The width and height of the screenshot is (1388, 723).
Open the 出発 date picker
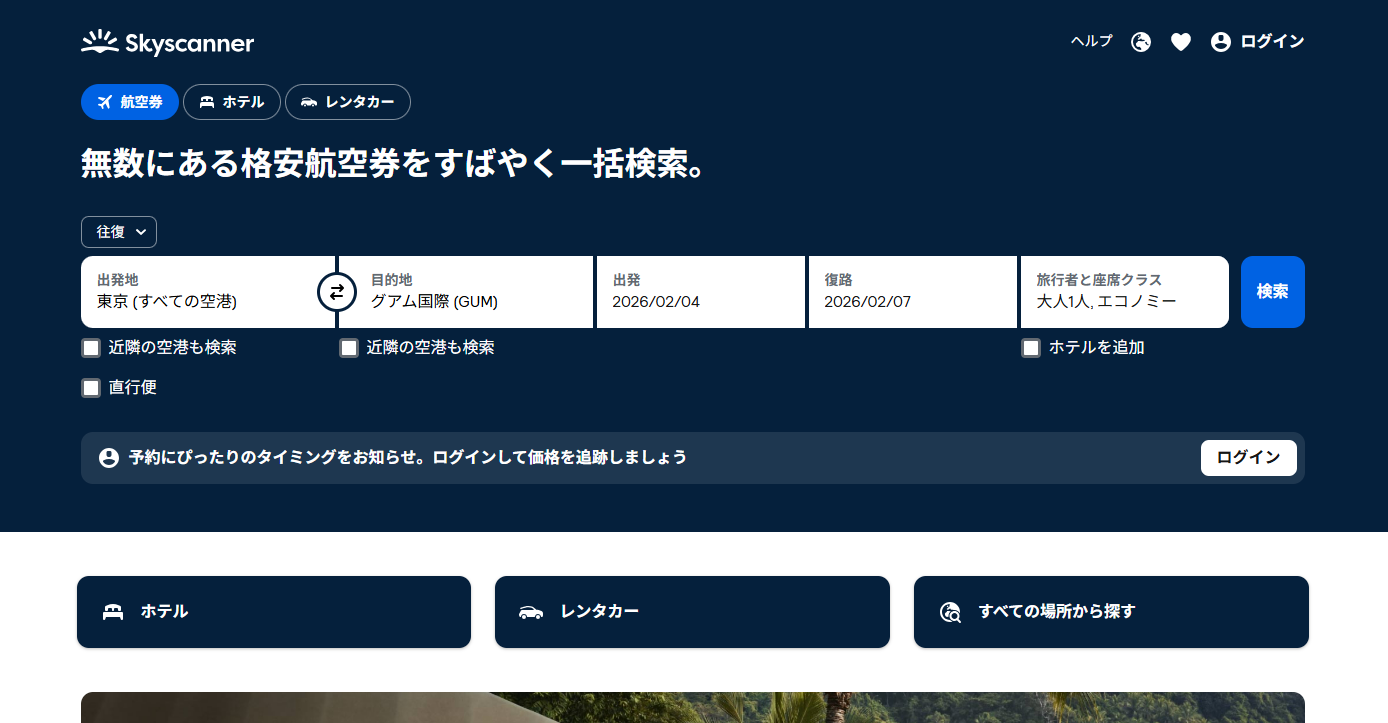700,292
